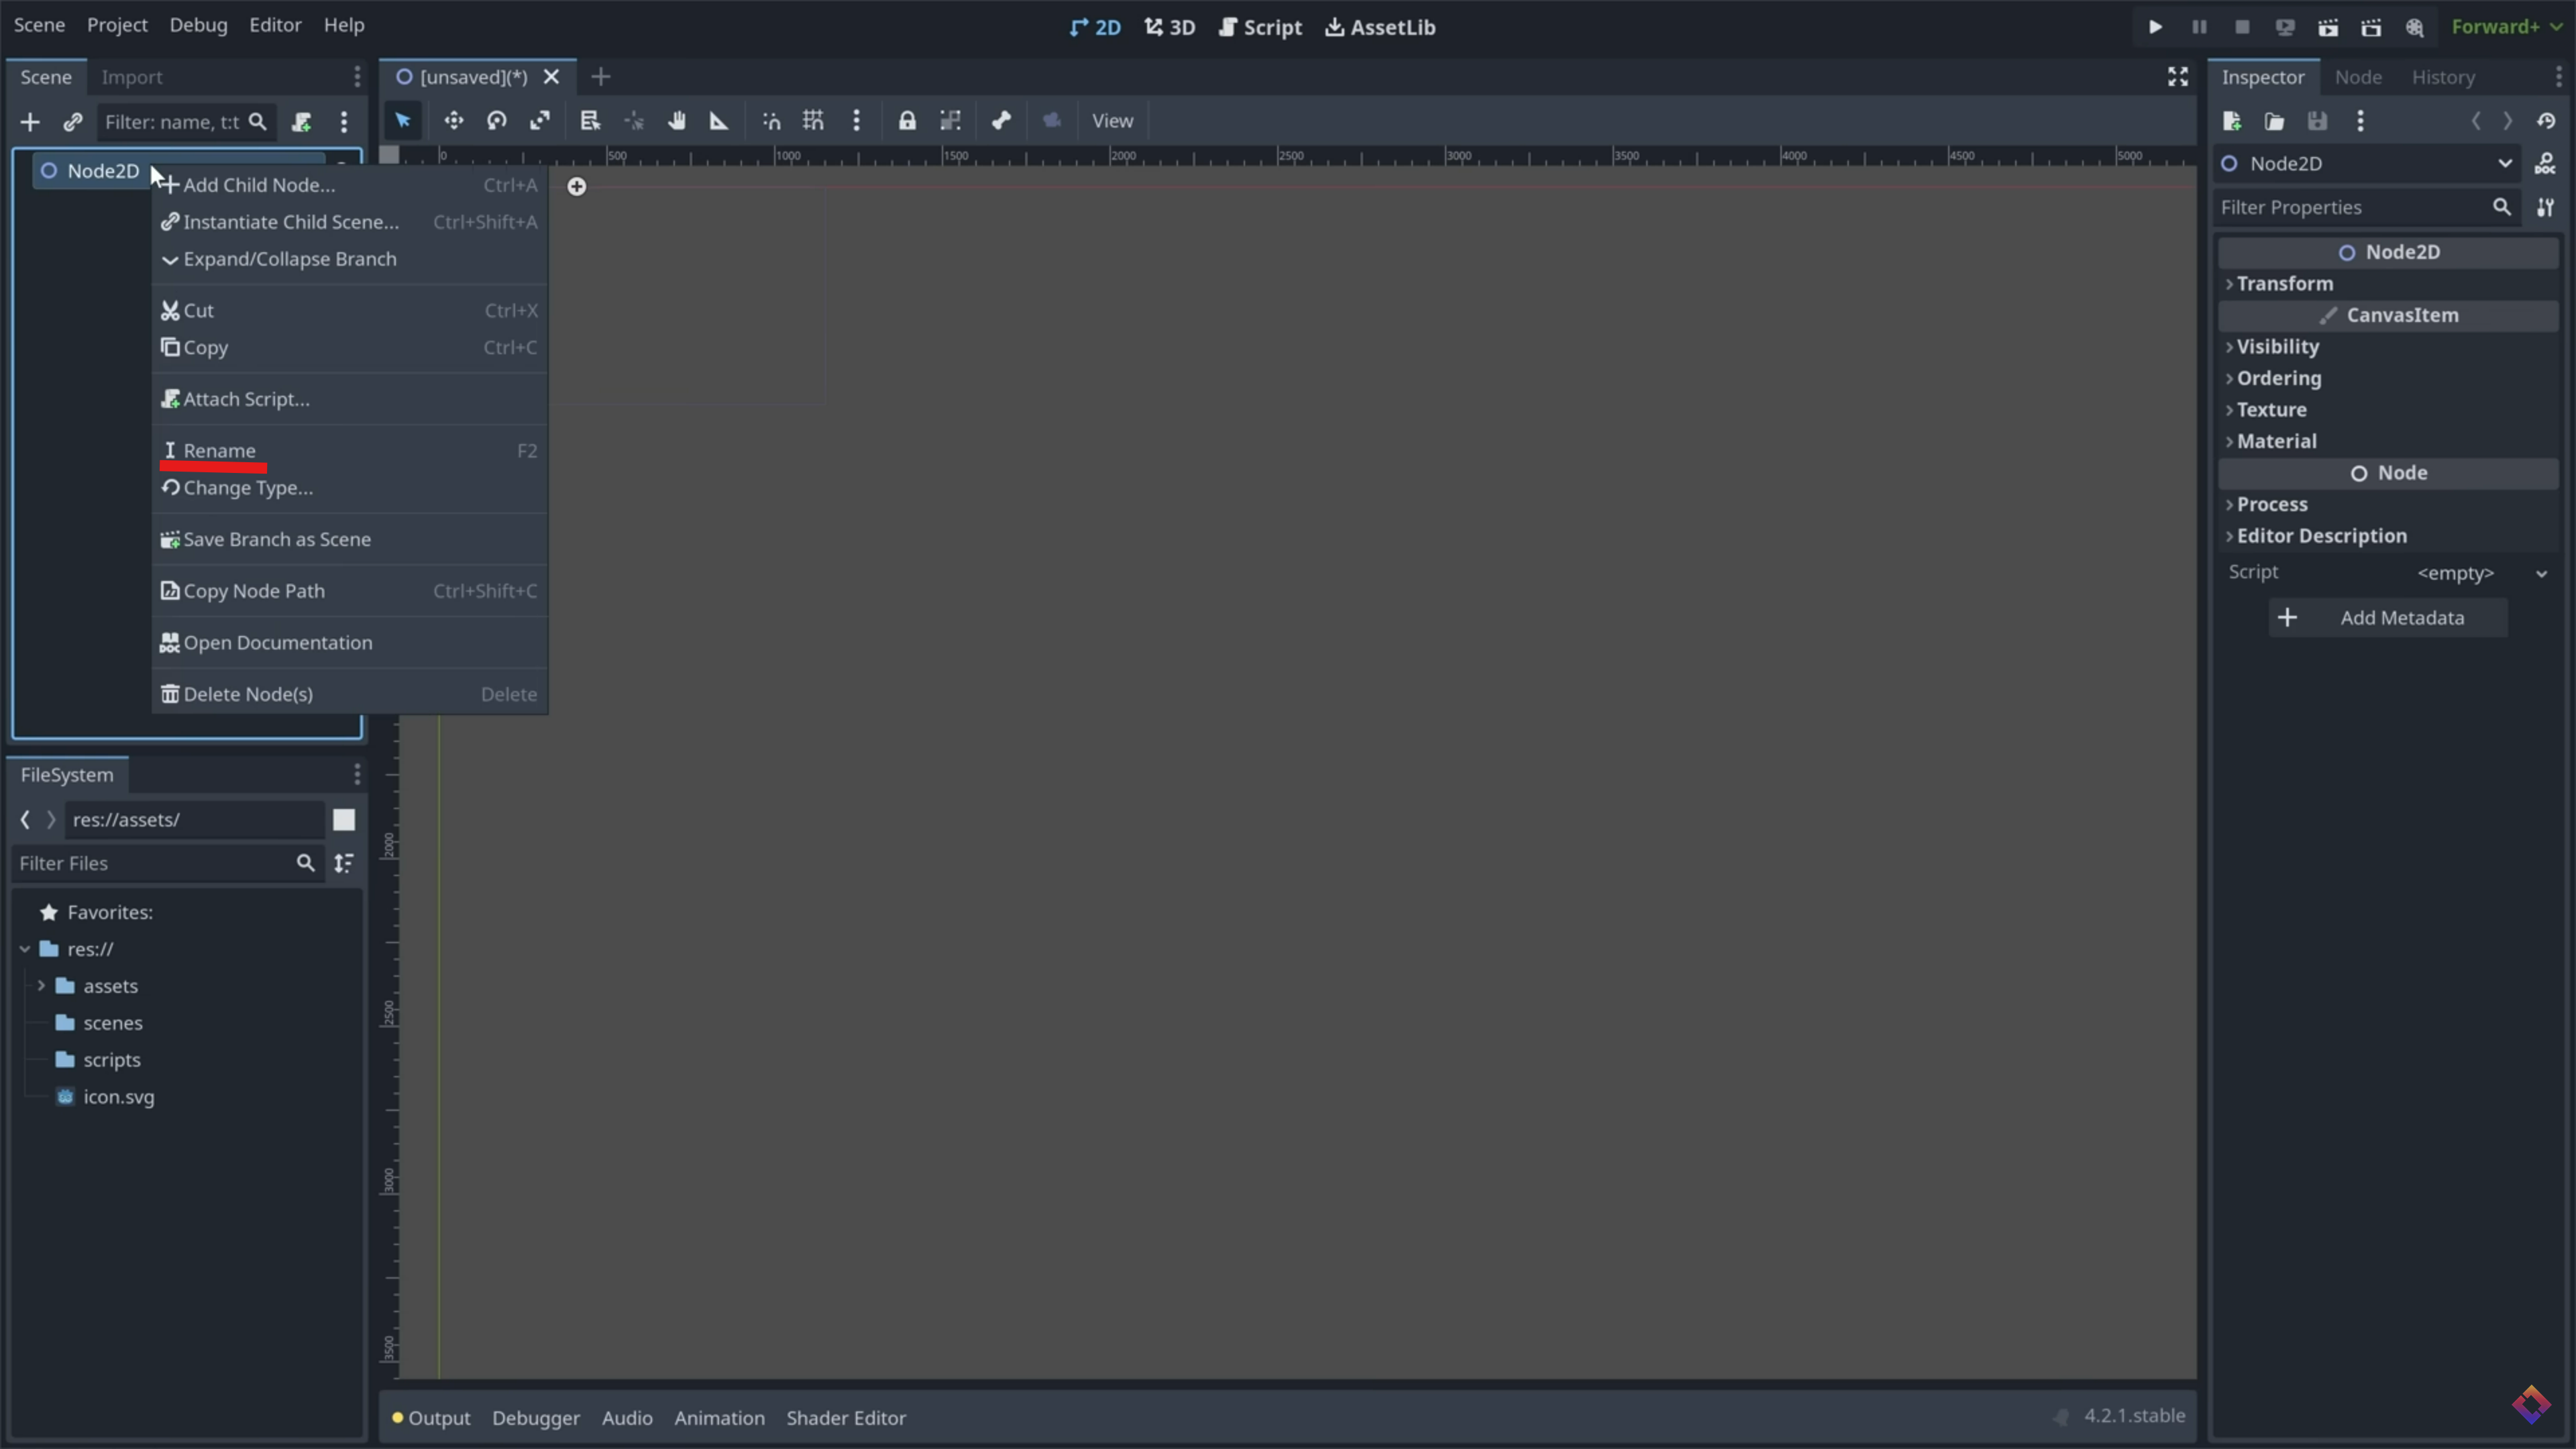Select Delete Node(s) in context menu
The image size is (2576, 1449).
pos(248,694)
